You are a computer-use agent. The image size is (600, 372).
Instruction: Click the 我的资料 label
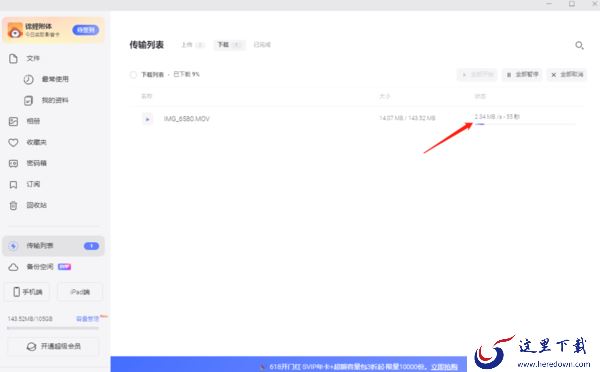55,100
